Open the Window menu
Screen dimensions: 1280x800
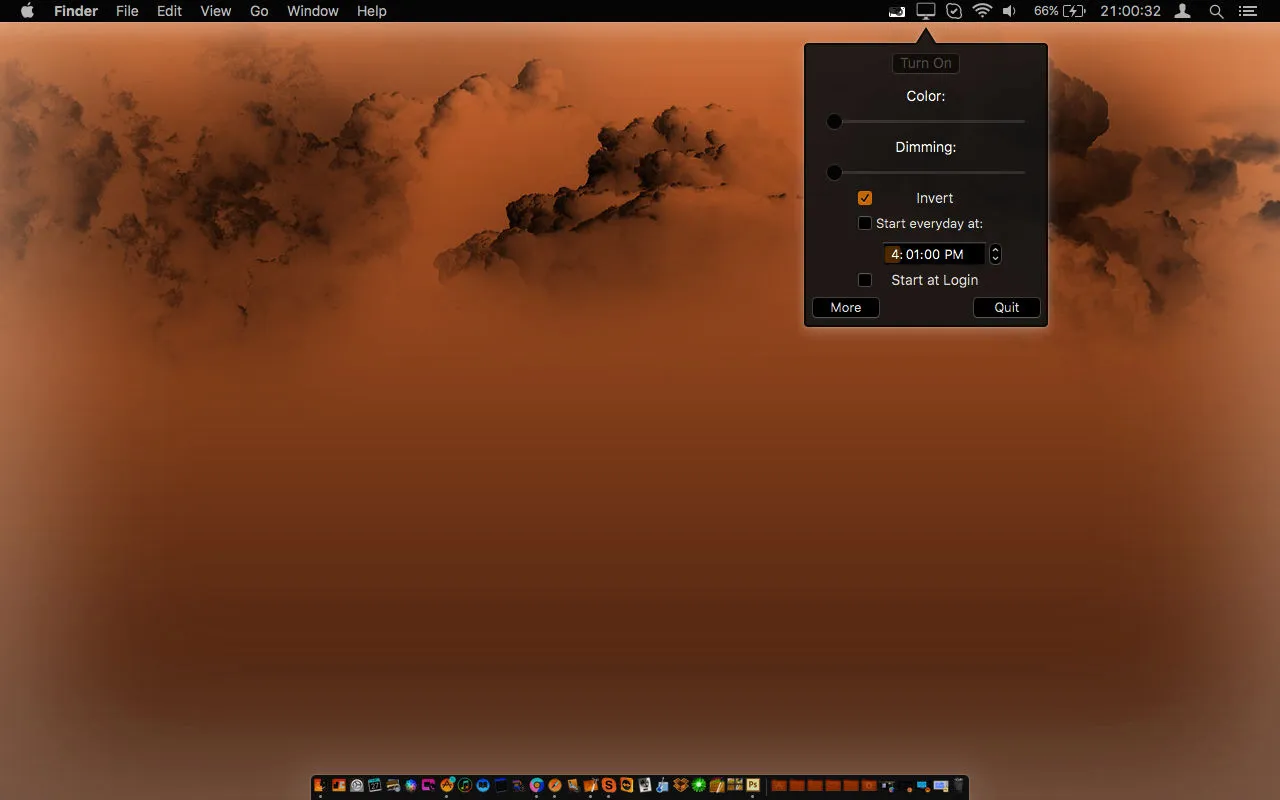click(x=312, y=11)
